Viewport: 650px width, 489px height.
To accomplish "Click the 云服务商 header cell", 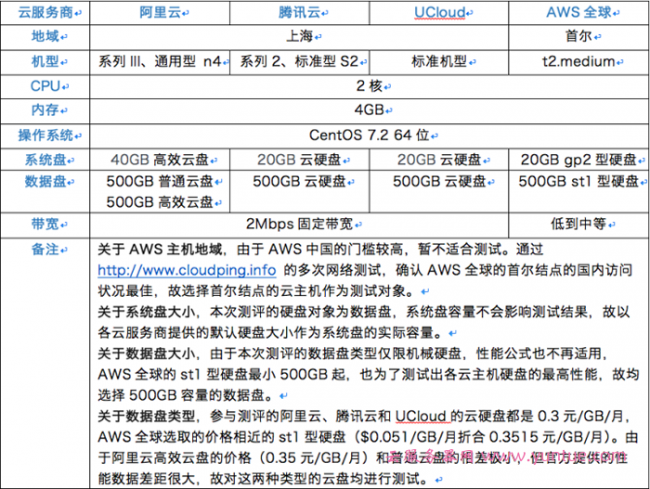I will 46,14.
